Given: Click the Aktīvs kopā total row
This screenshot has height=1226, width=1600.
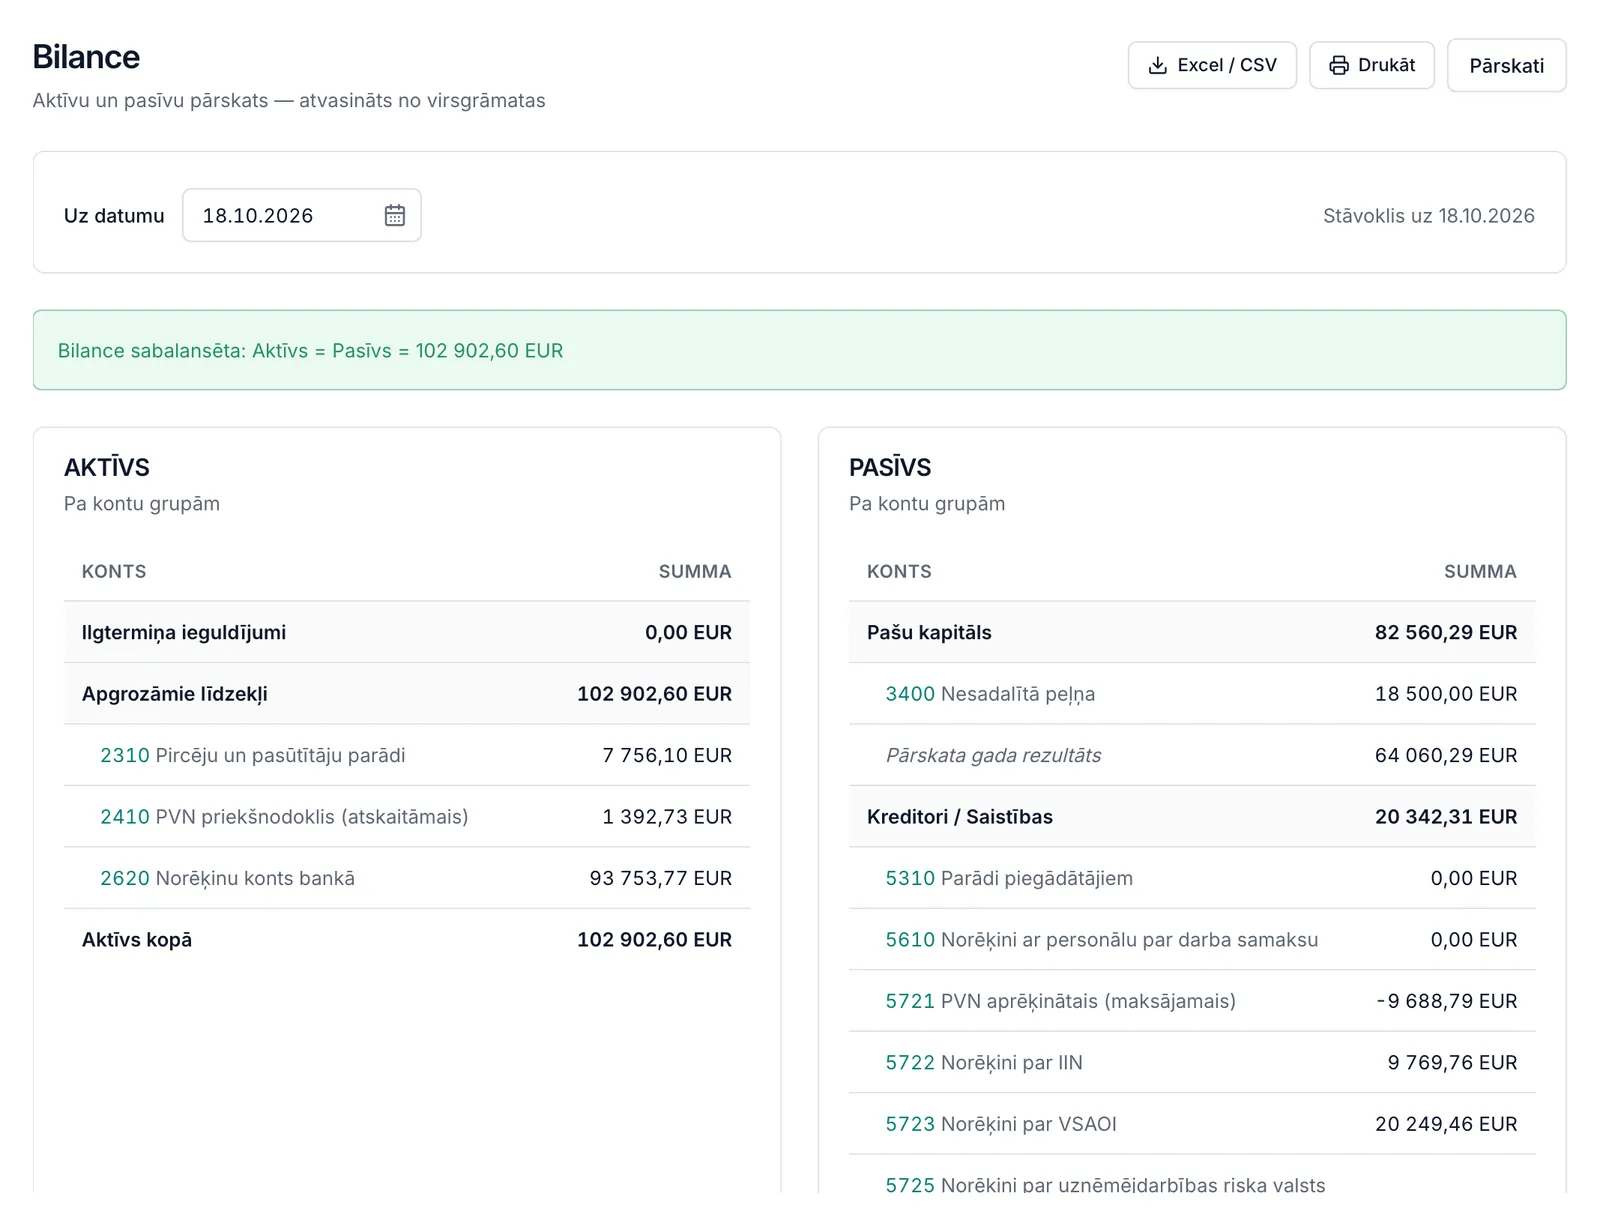Looking at the screenshot, I should [x=407, y=940].
